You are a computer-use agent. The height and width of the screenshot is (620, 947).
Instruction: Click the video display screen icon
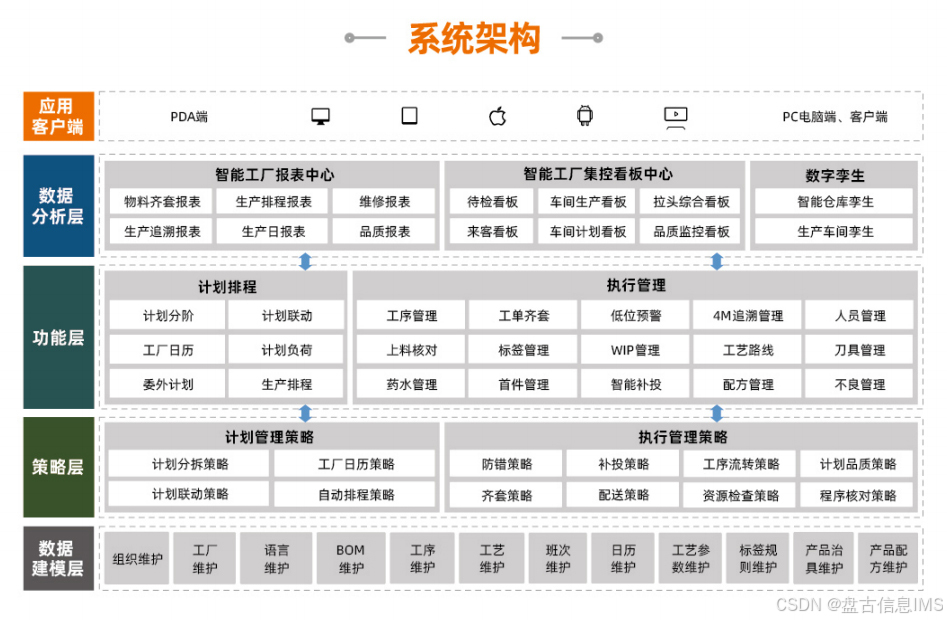tap(675, 117)
